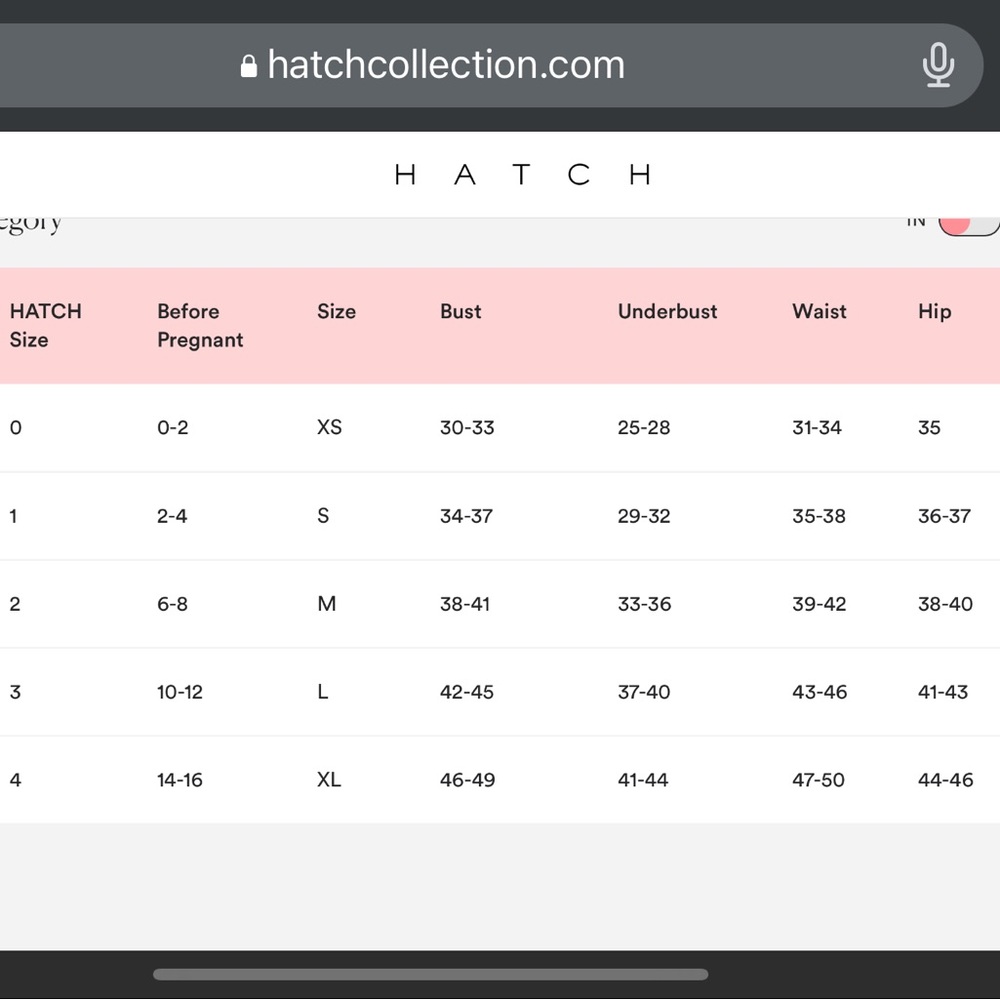Click the HATCH Size column header
This screenshot has height=1000, width=1000.
tap(45, 325)
